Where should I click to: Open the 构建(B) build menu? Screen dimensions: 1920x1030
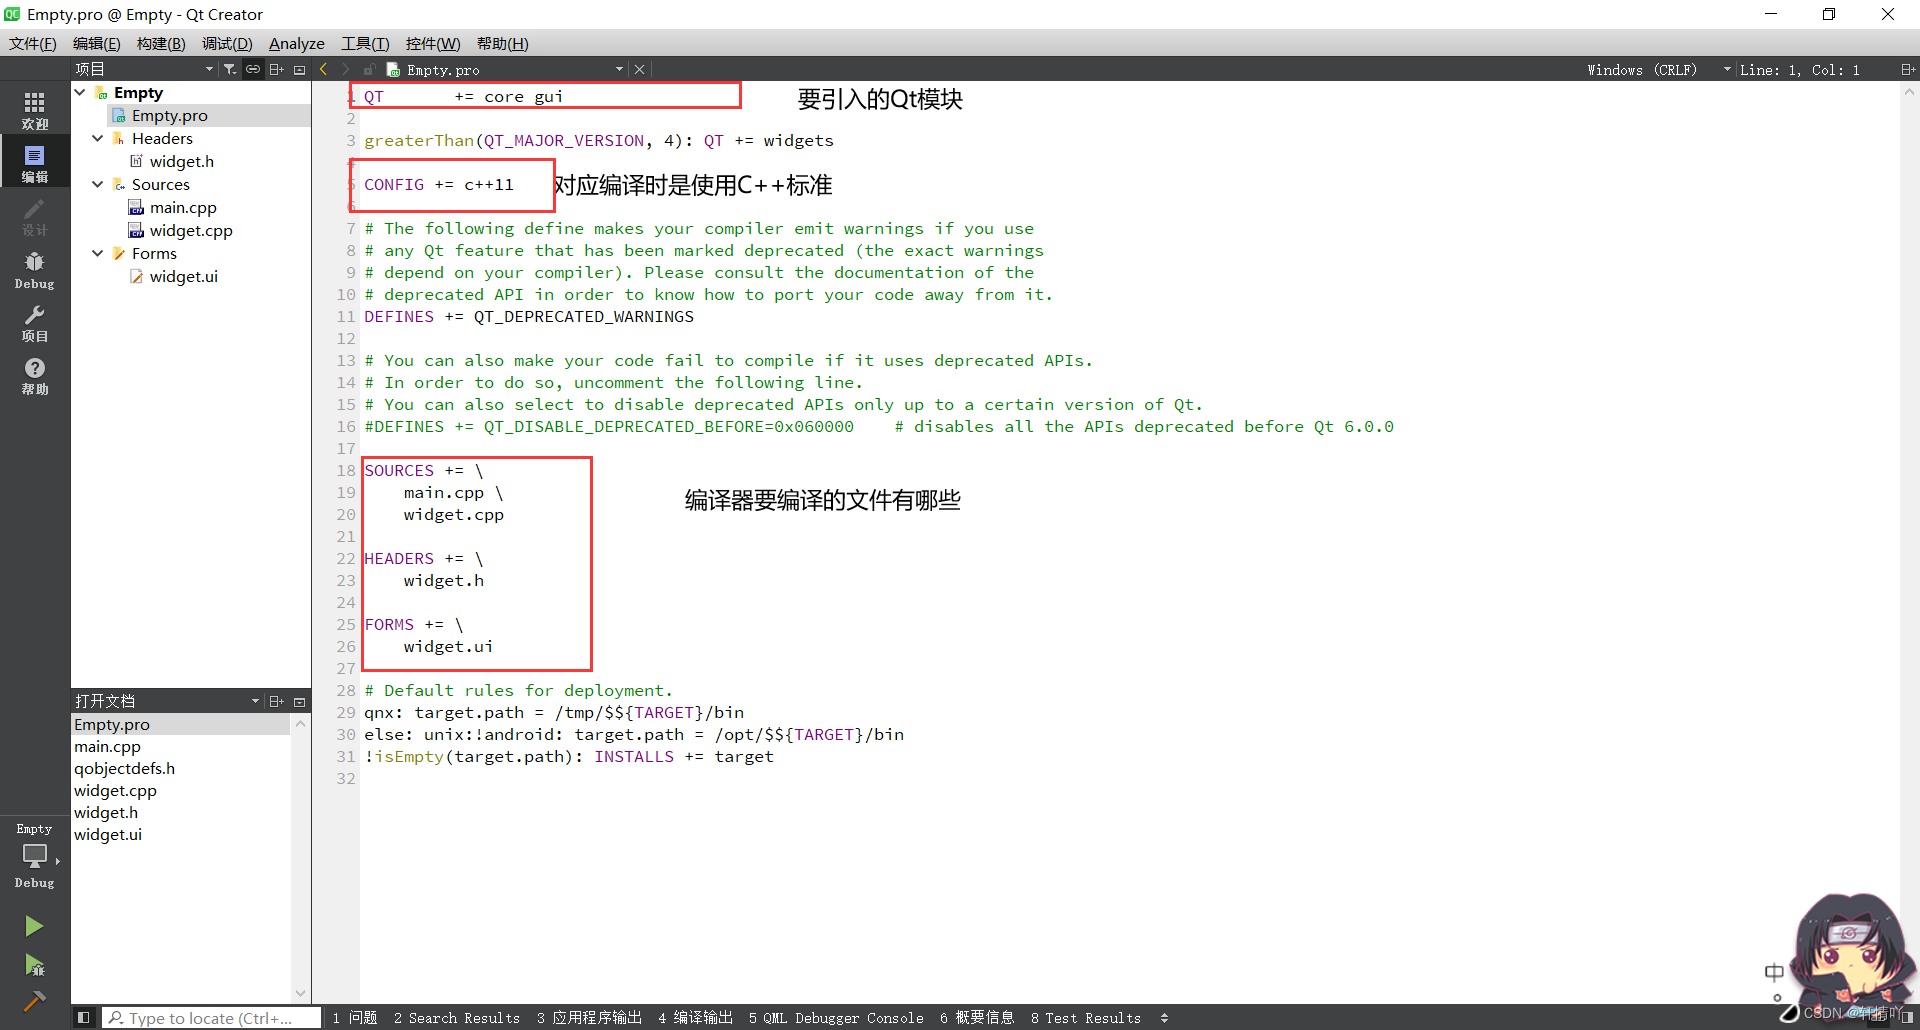[x=161, y=43]
